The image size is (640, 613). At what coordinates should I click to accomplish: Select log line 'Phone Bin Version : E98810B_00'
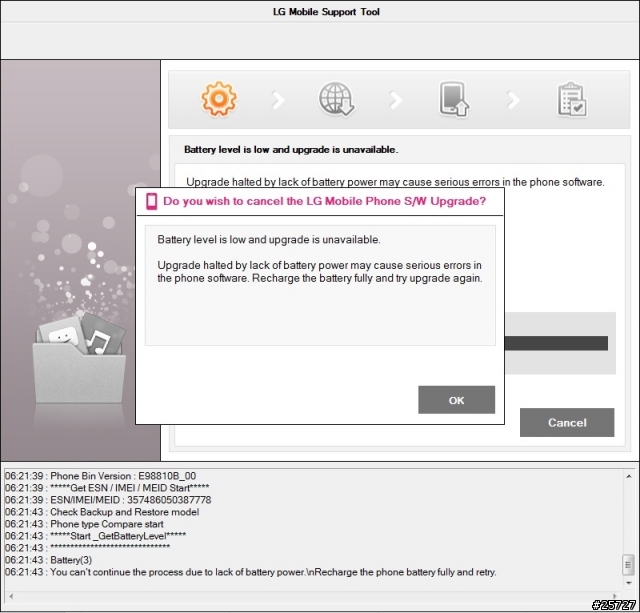pos(100,476)
